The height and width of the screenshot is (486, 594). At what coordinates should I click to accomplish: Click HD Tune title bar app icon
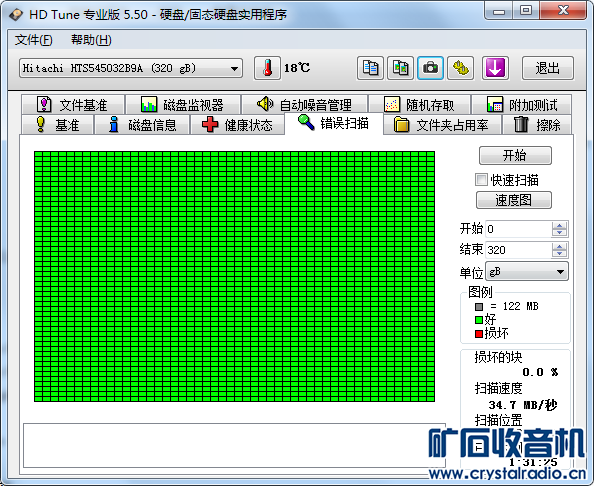(16, 14)
